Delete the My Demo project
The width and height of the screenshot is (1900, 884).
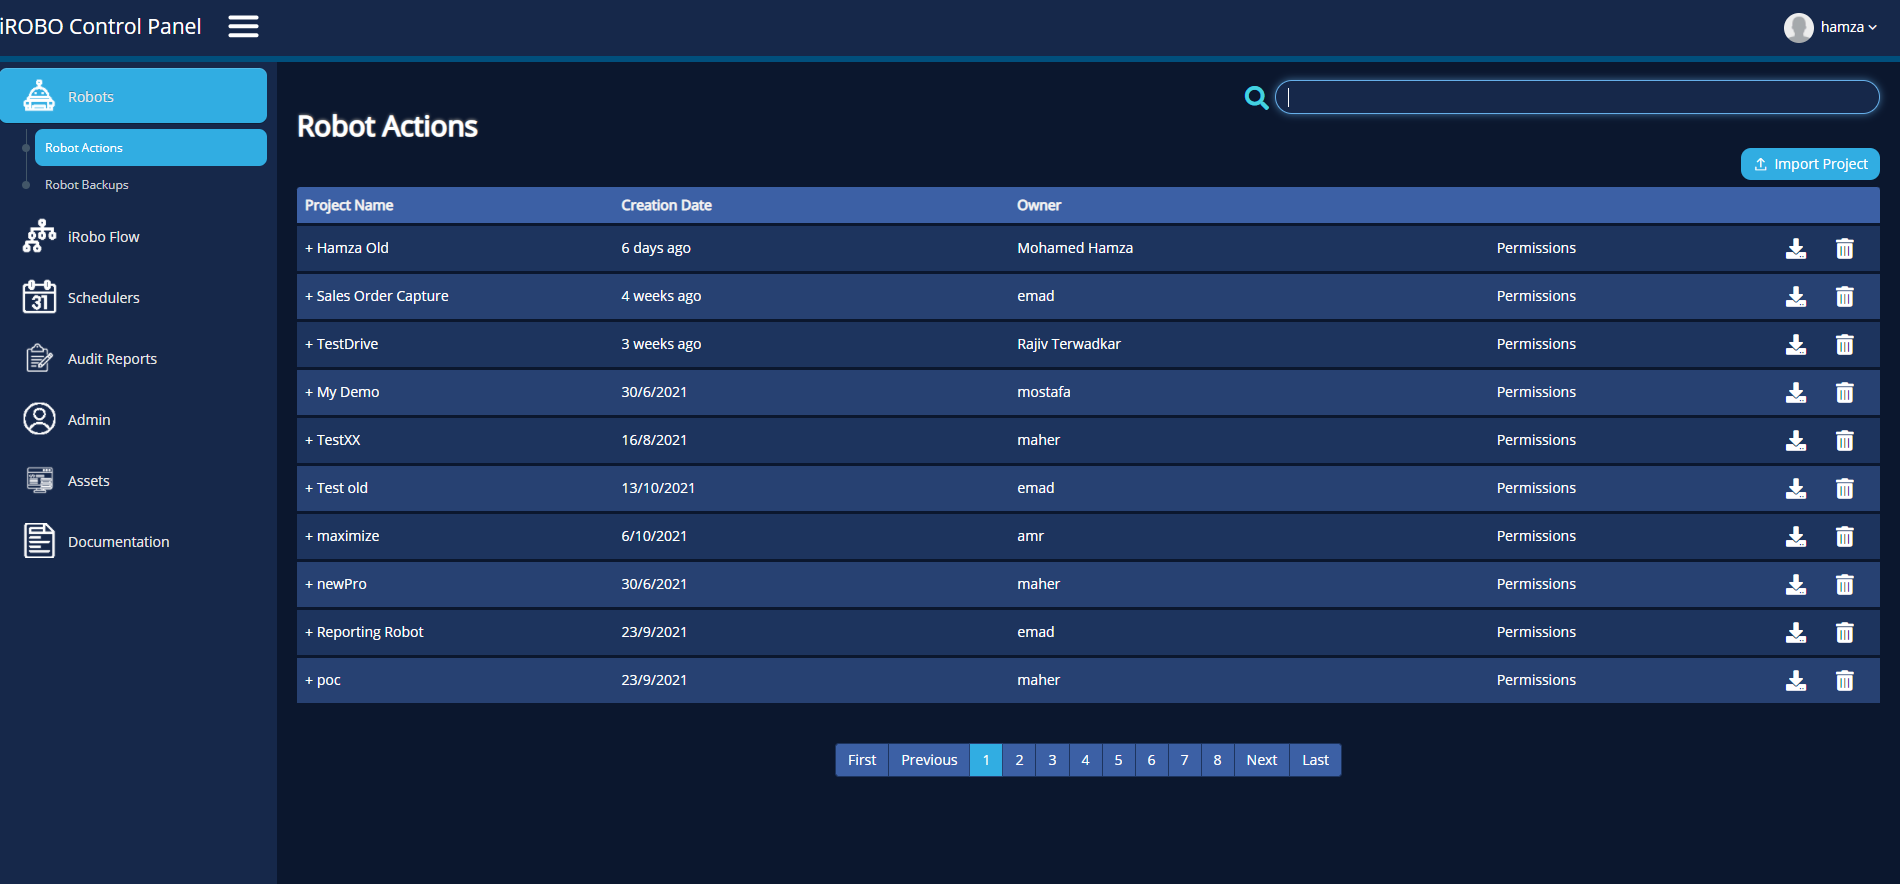click(1844, 393)
